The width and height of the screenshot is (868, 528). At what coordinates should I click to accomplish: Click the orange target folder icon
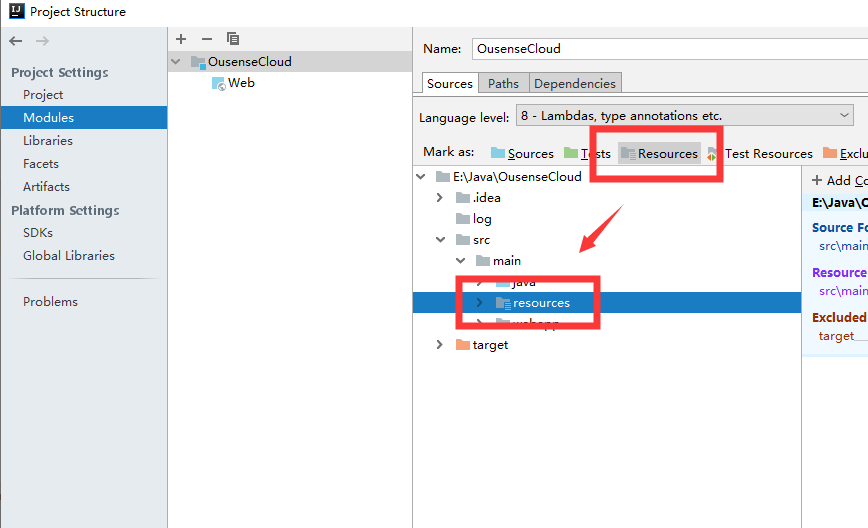463,345
